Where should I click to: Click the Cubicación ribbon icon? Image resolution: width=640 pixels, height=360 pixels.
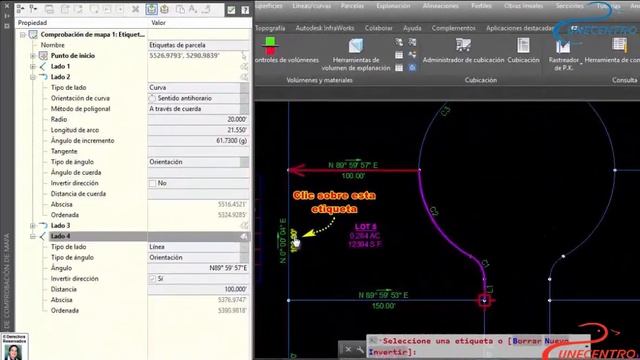click(x=523, y=50)
